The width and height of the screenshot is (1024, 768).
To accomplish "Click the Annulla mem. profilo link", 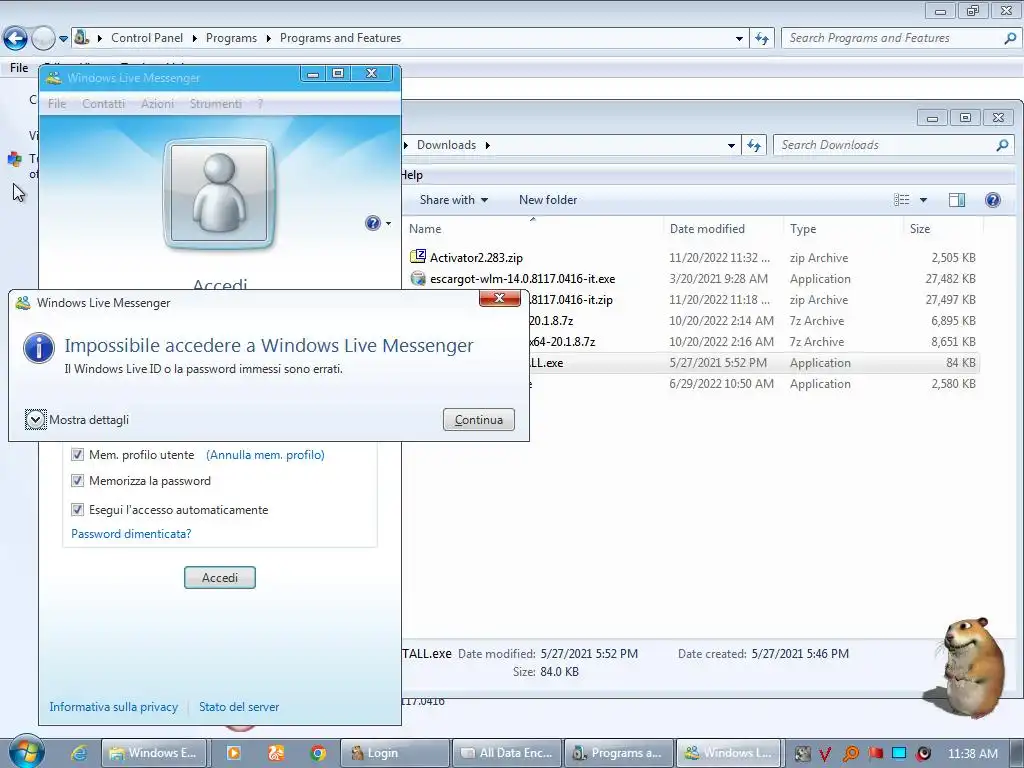I will point(265,455).
